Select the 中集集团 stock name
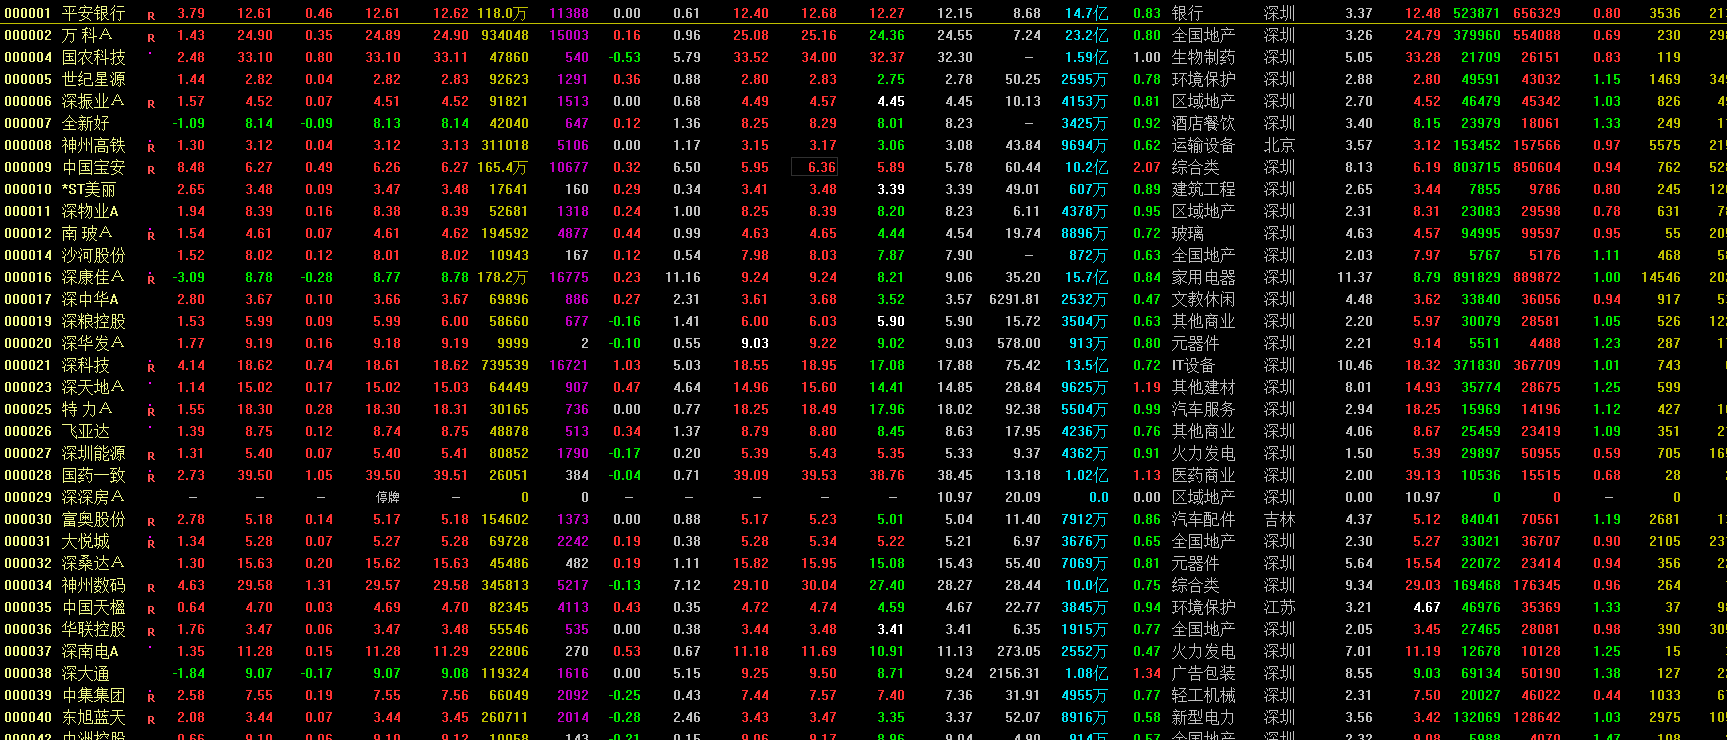The height and width of the screenshot is (740, 1727). click(94, 695)
